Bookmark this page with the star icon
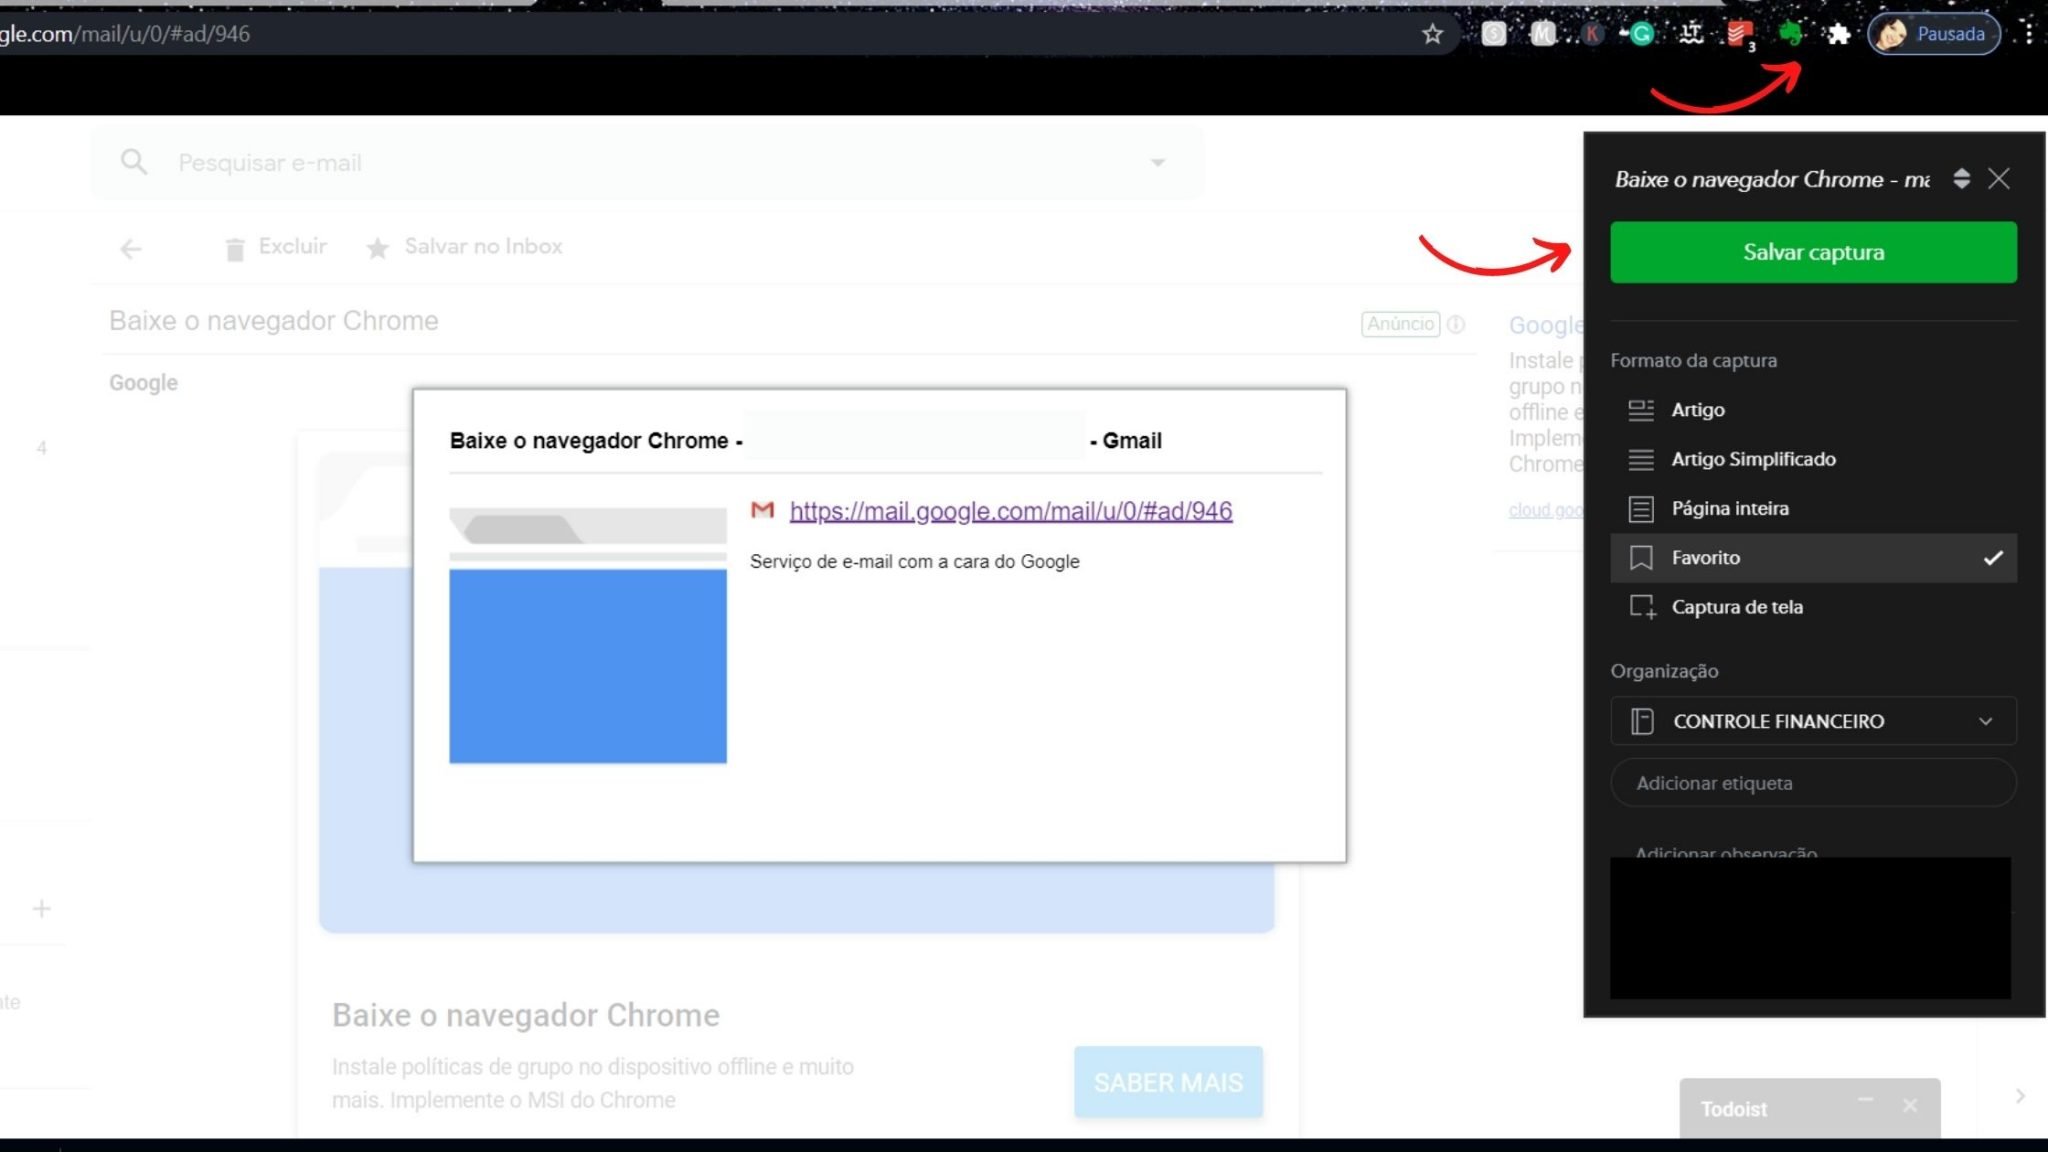This screenshot has height=1152, width=2048. click(x=1432, y=34)
